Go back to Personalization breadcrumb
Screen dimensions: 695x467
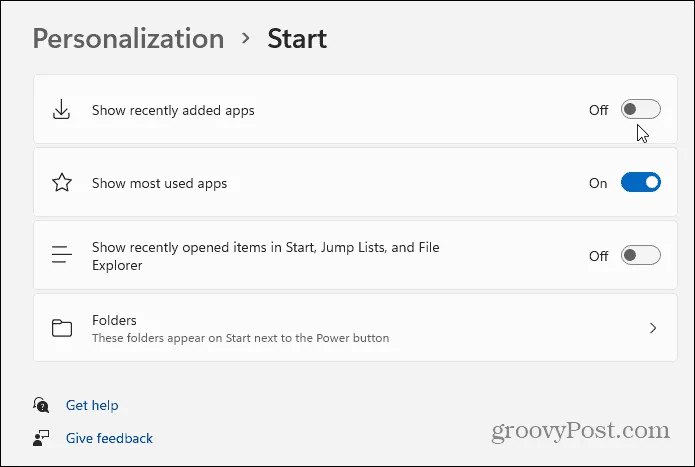tap(129, 39)
